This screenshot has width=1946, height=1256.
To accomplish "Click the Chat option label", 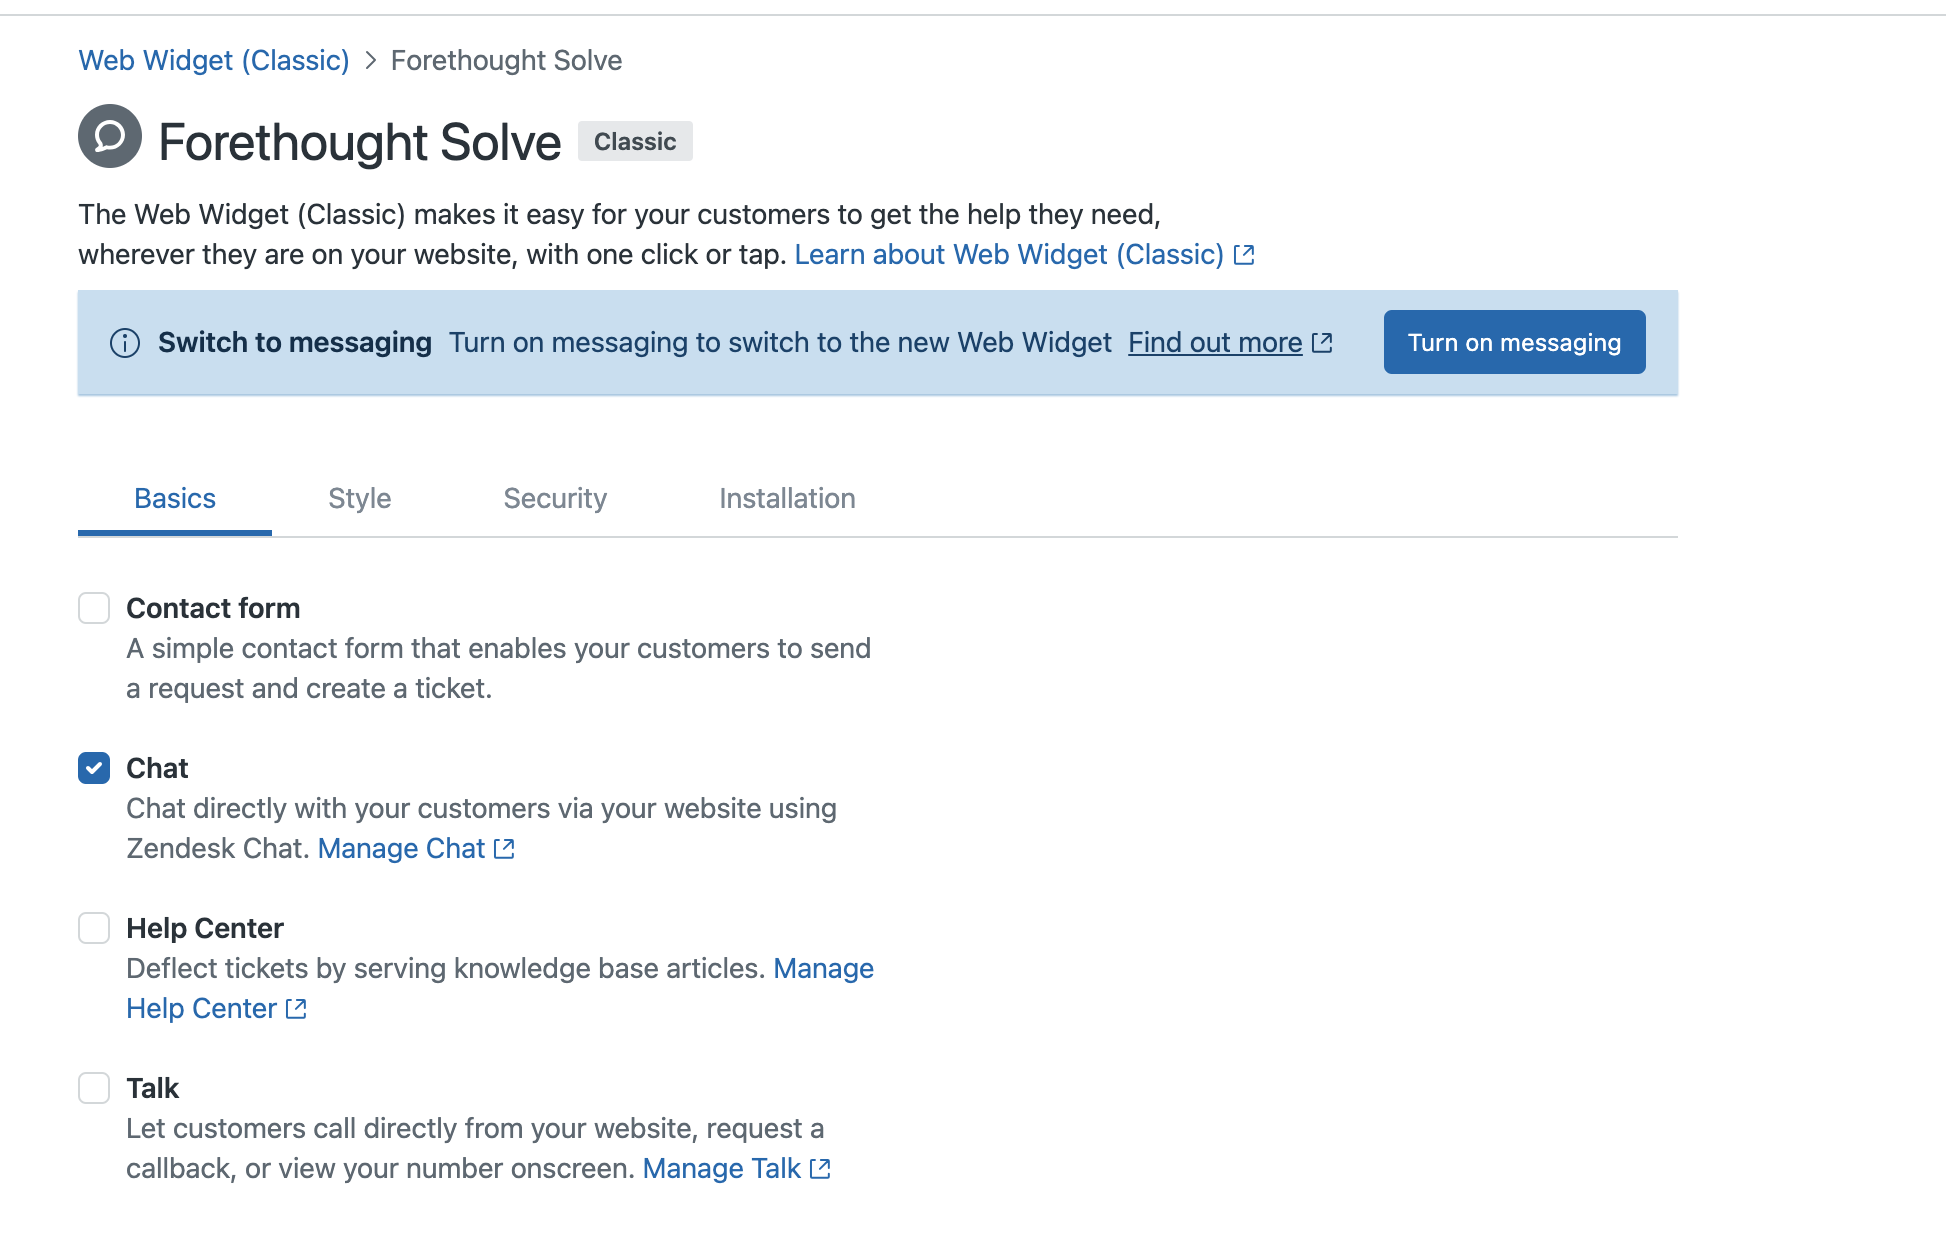I will (x=157, y=768).
